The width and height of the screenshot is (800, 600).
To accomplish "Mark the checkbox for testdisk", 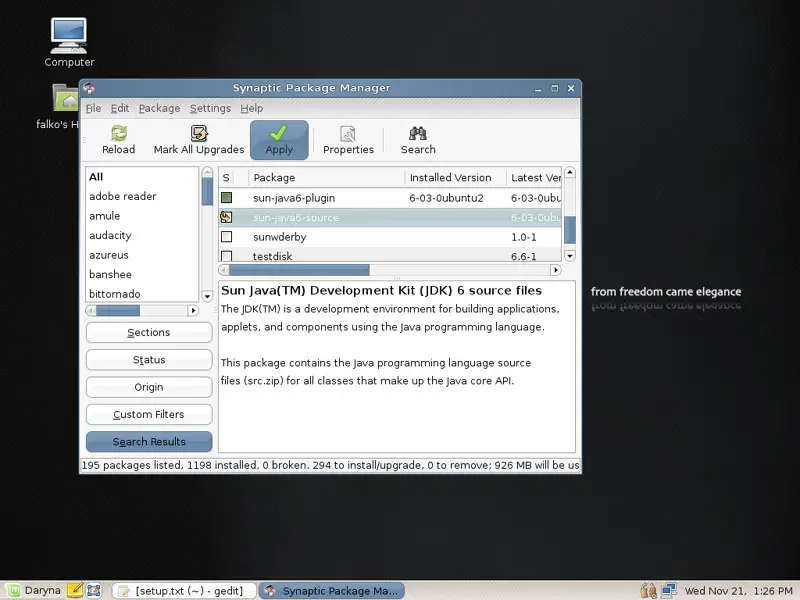I will 227,255.
